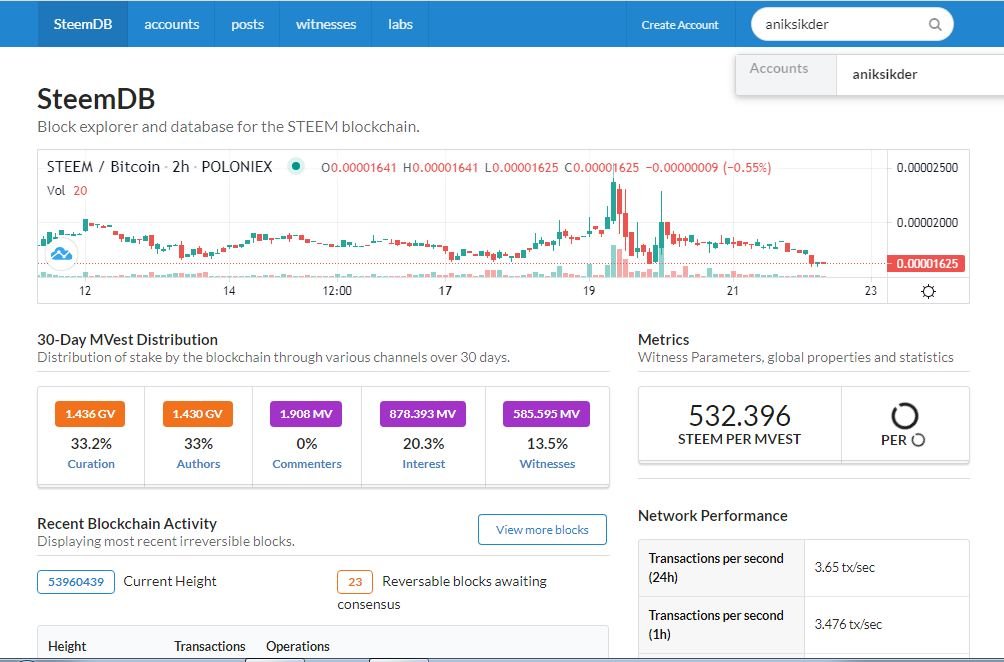The width and height of the screenshot is (1004, 662).
Task: Open the Commenters distribution link
Action: pyautogui.click(x=307, y=464)
